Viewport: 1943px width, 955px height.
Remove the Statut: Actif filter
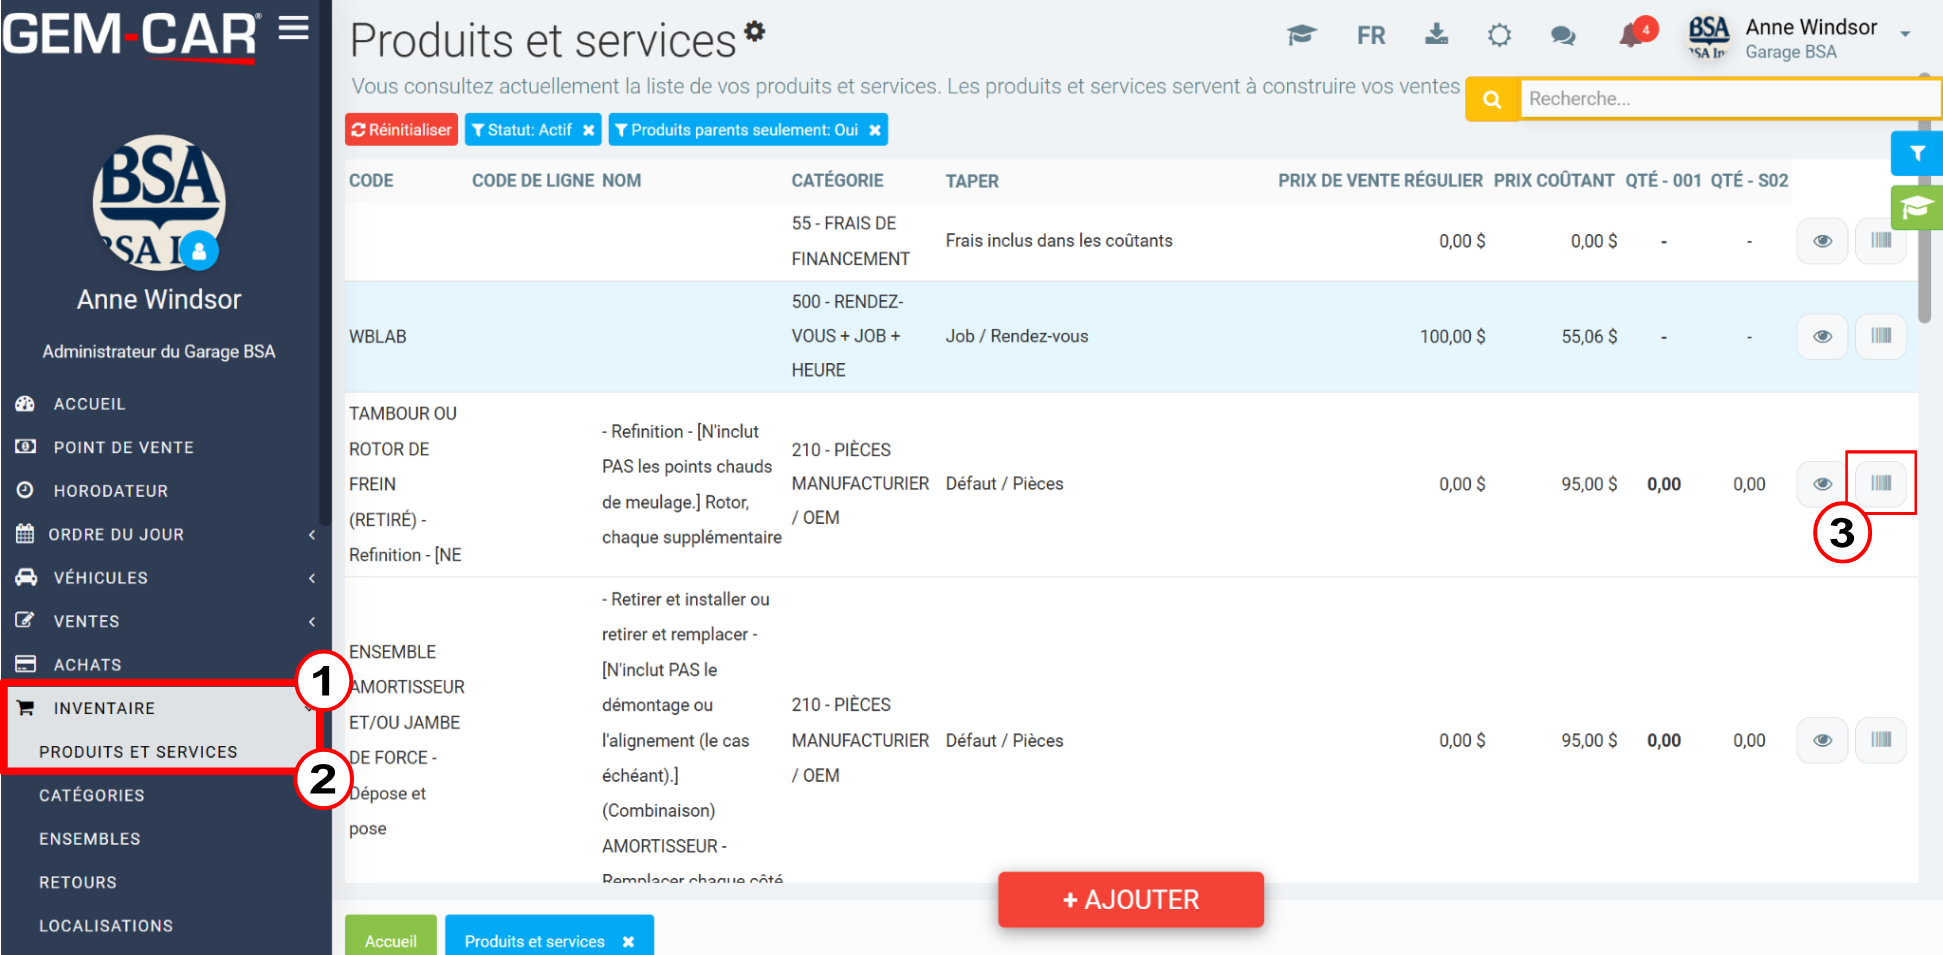589,130
